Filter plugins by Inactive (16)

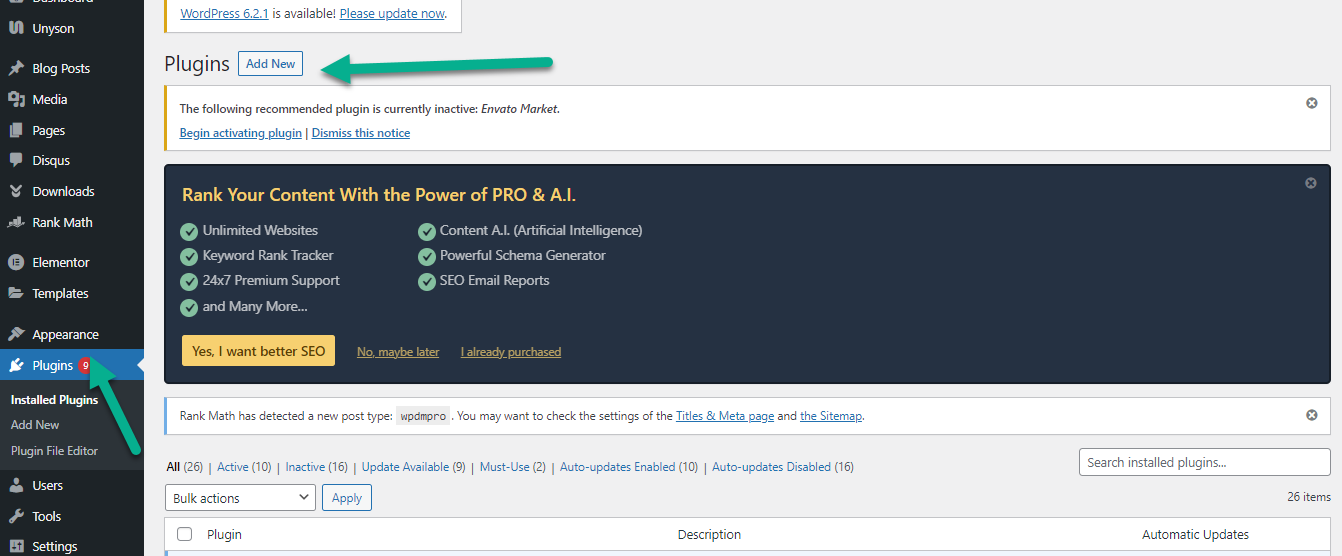[317, 467]
